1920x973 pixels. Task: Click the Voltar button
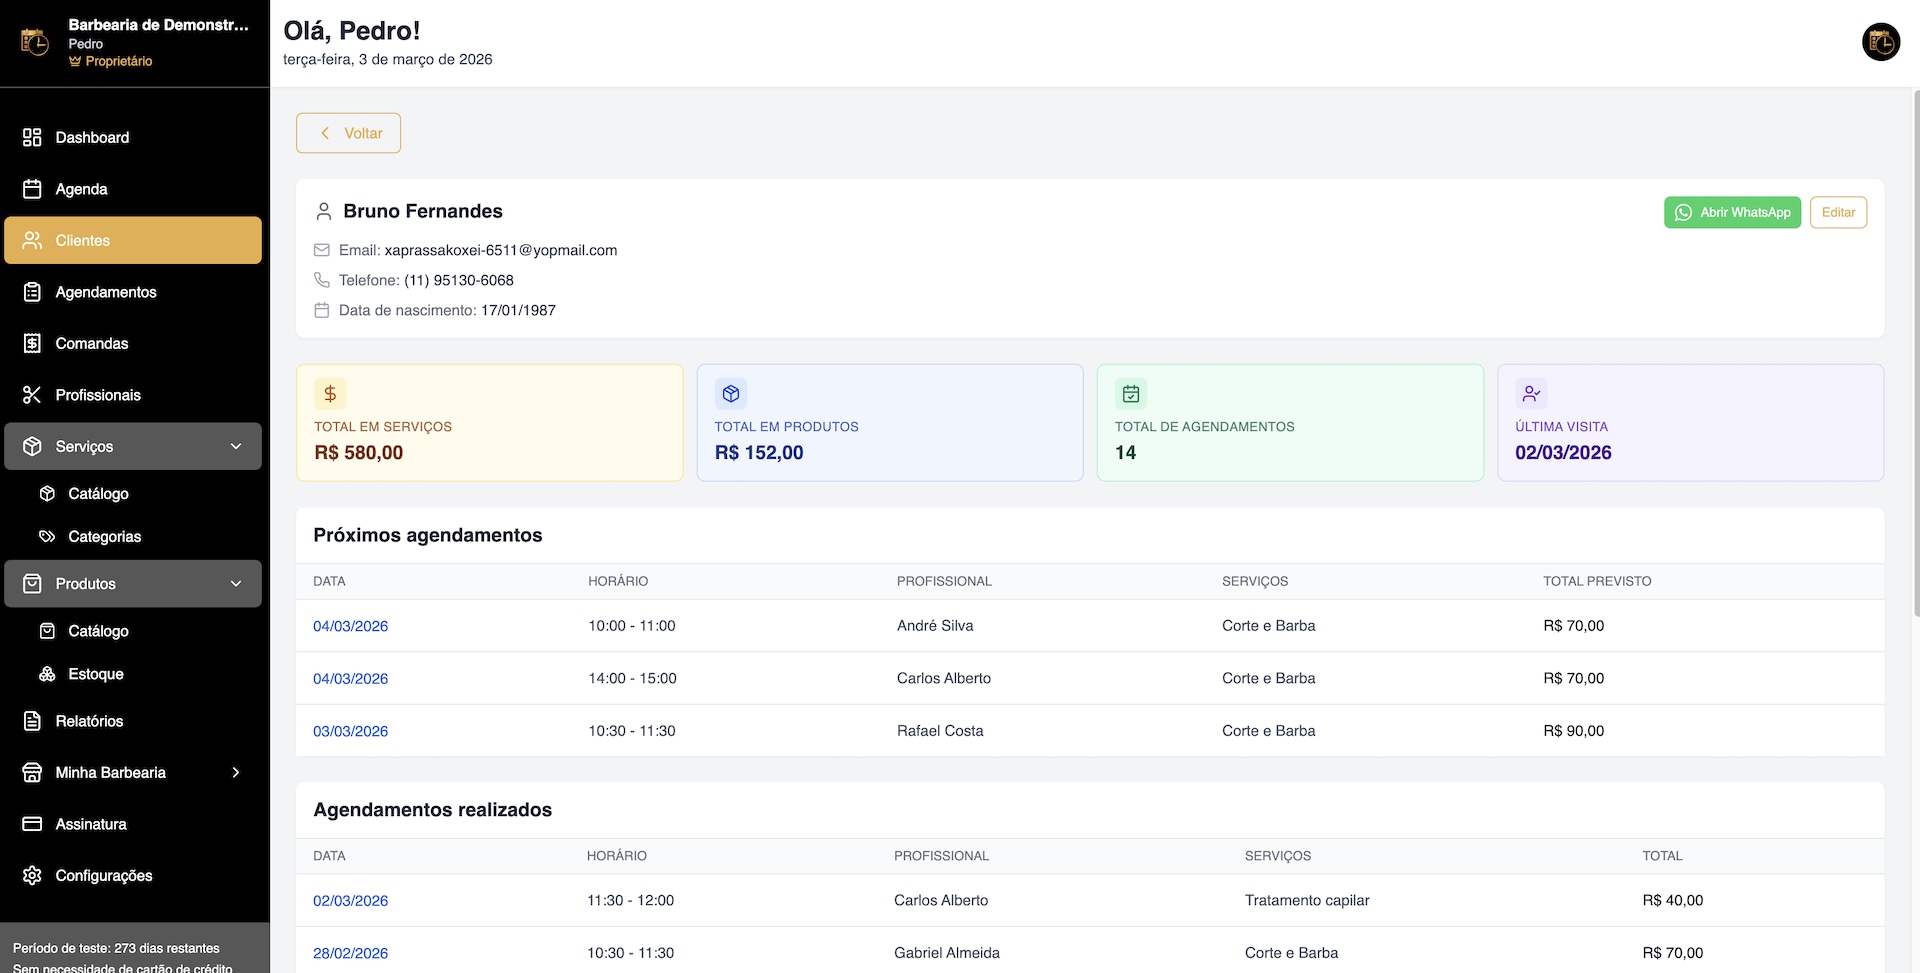tap(348, 133)
